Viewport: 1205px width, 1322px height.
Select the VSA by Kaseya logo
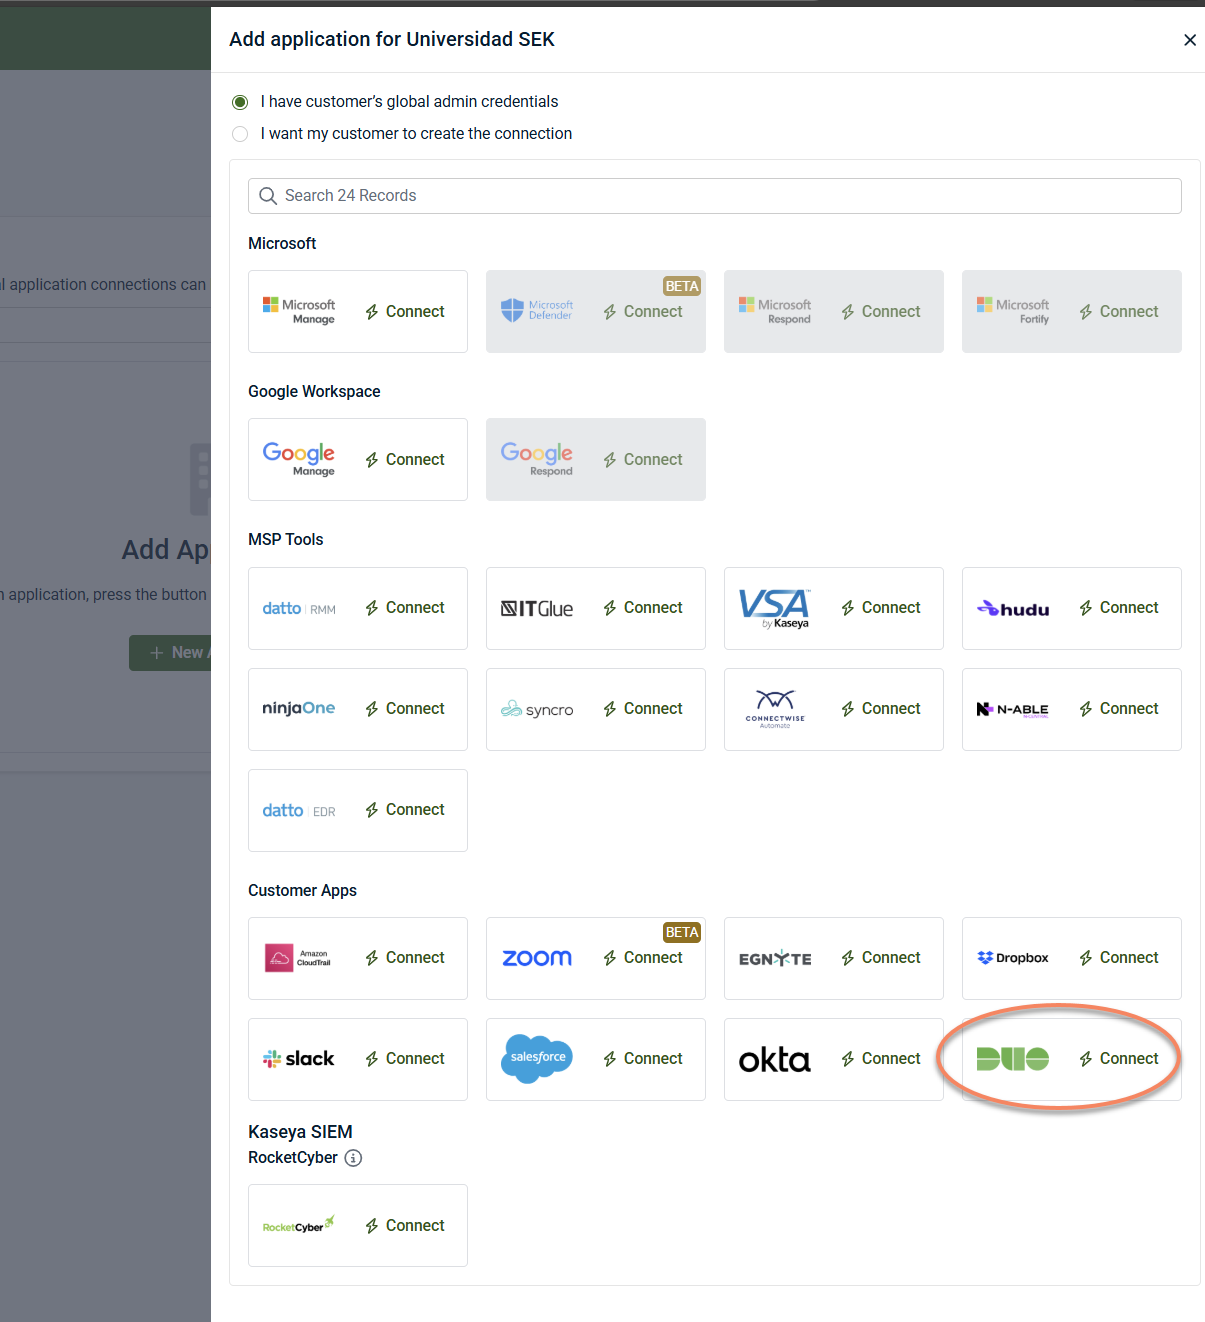click(x=775, y=608)
